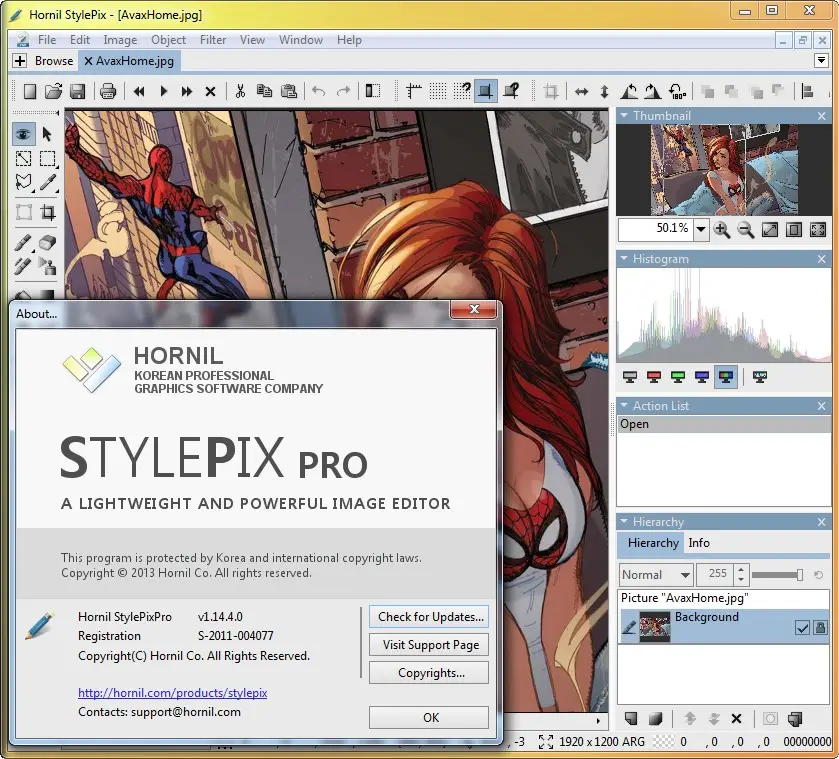Show the red channel histogram

click(x=654, y=377)
